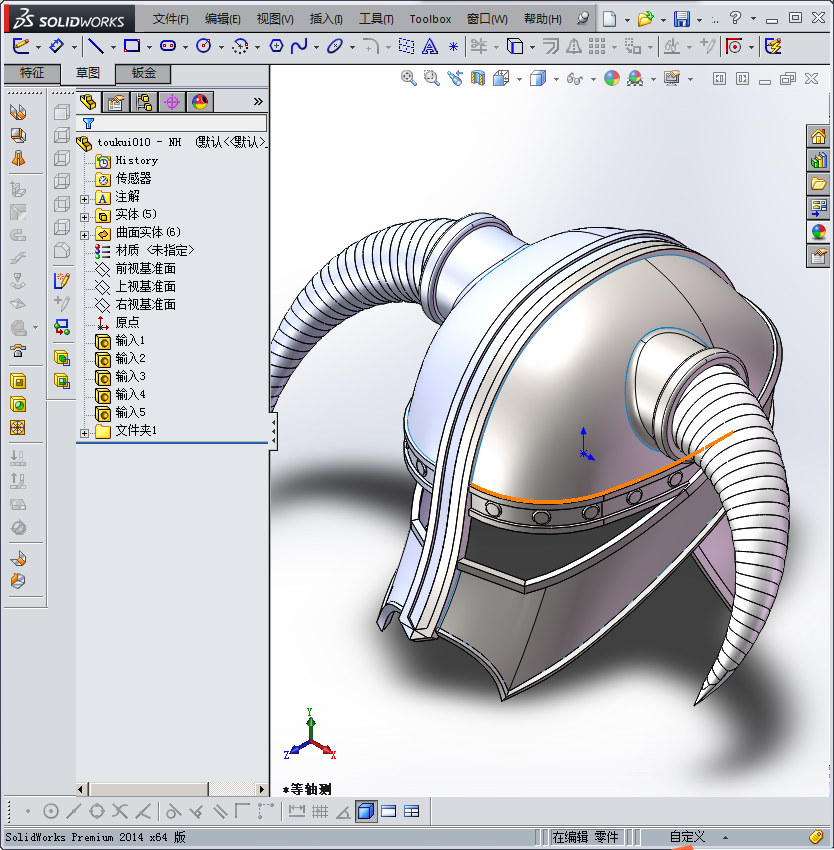Image resolution: width=834 pixels, height=850 pixels.
Task: Open the PropertyManager tab icon above the tree
Action: (x=116, y=101)
